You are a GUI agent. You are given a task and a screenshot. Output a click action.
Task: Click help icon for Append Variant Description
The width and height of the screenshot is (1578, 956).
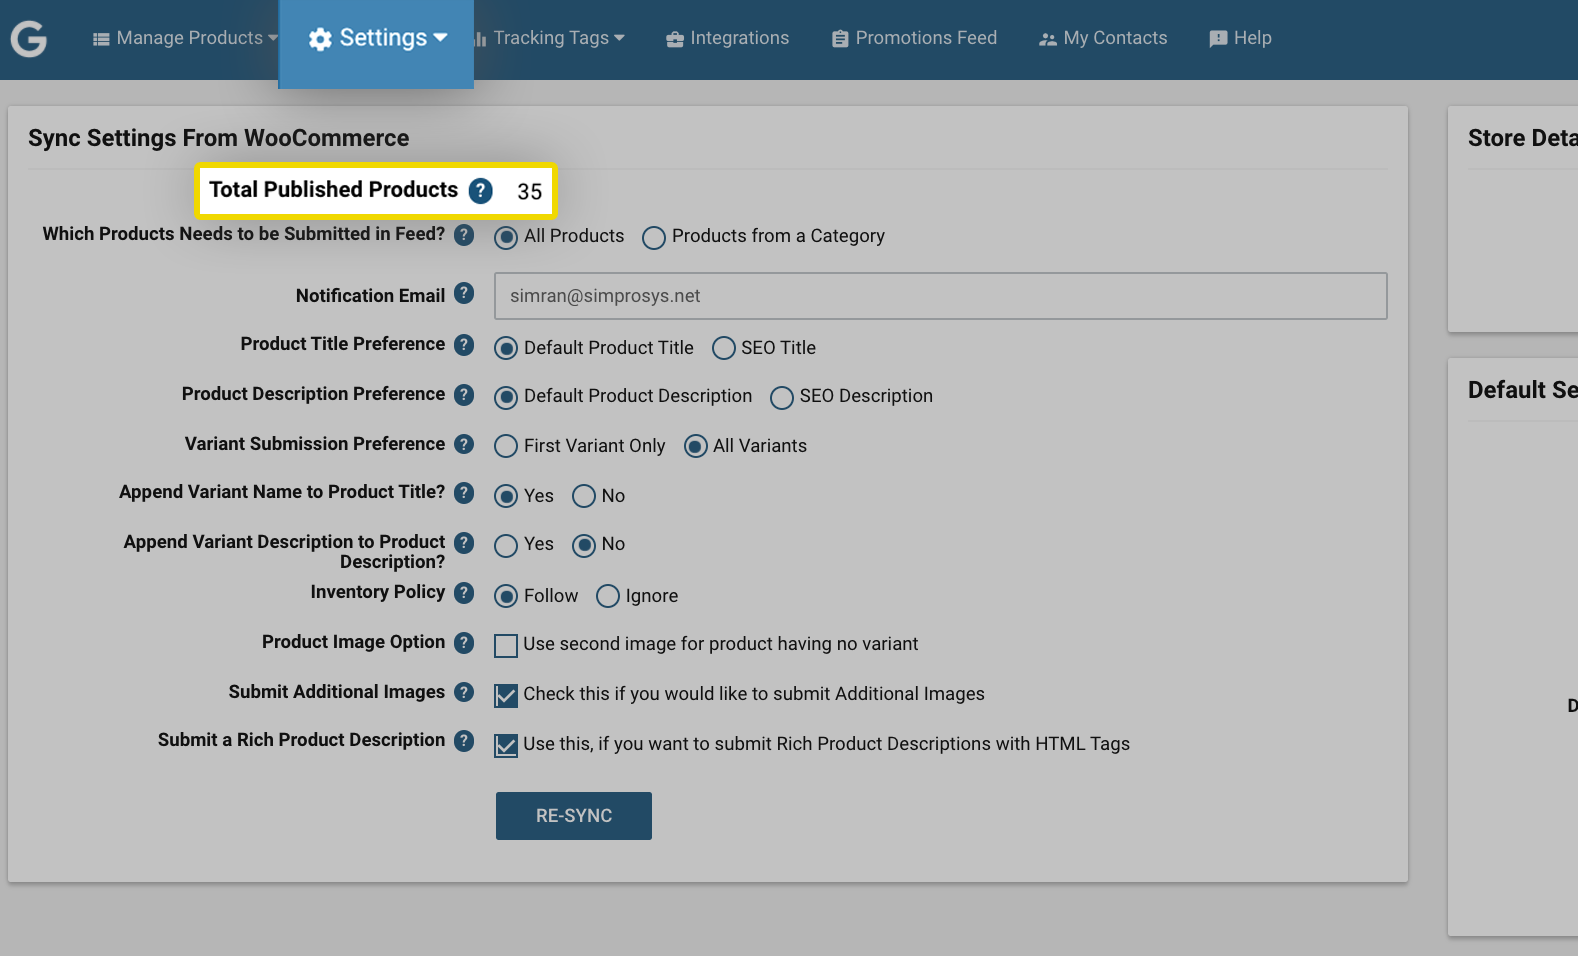(464, 542)
